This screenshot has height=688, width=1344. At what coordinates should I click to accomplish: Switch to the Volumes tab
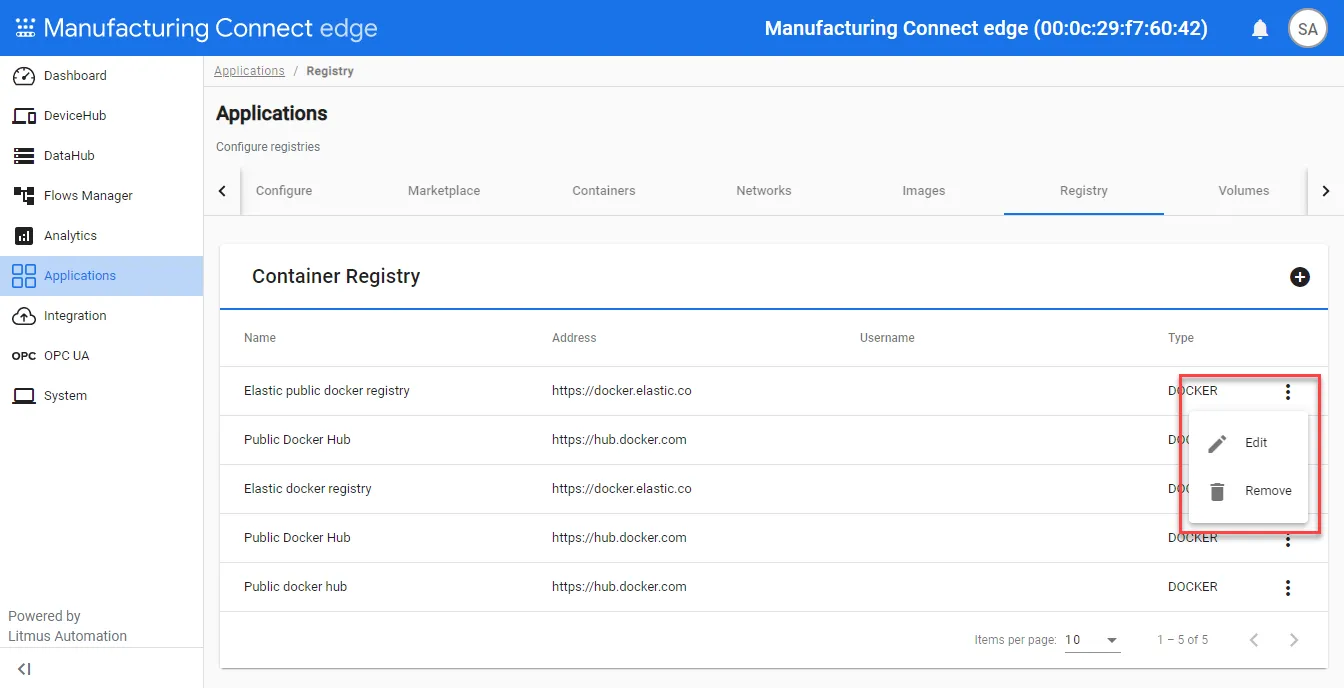[x=1244, y=191]
